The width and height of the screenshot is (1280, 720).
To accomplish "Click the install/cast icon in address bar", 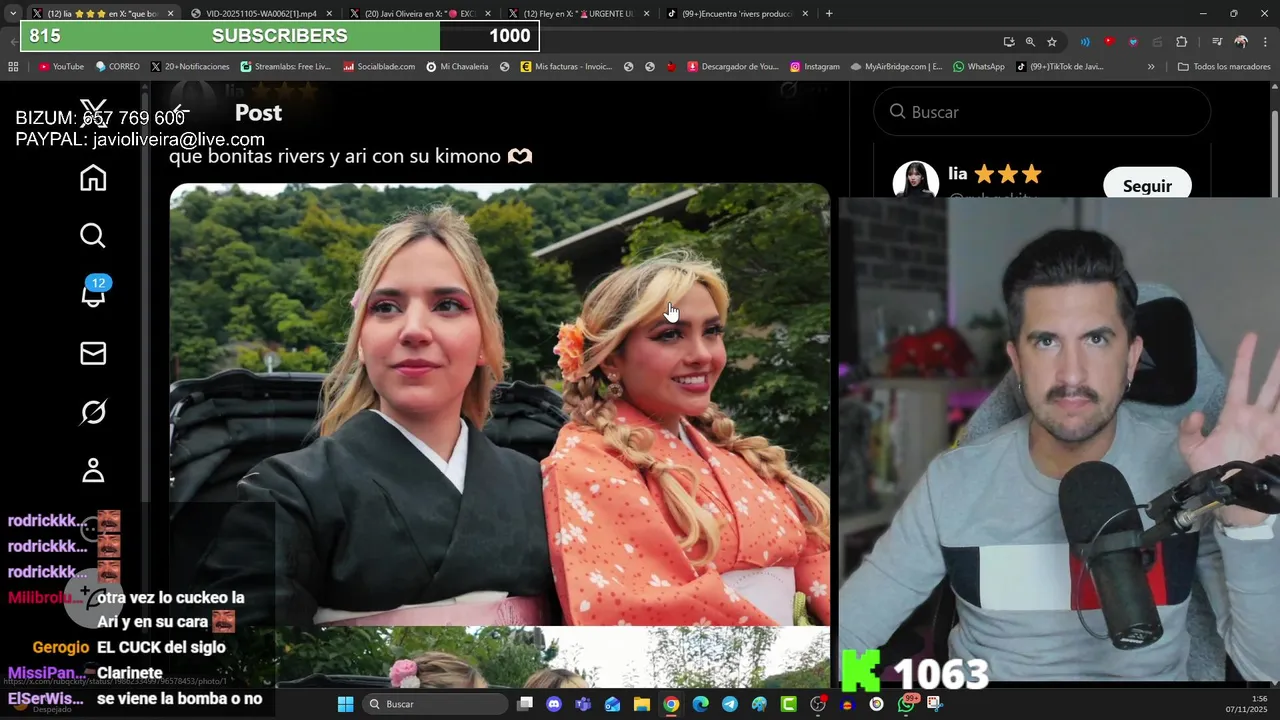I will (x=1008, y=42).
